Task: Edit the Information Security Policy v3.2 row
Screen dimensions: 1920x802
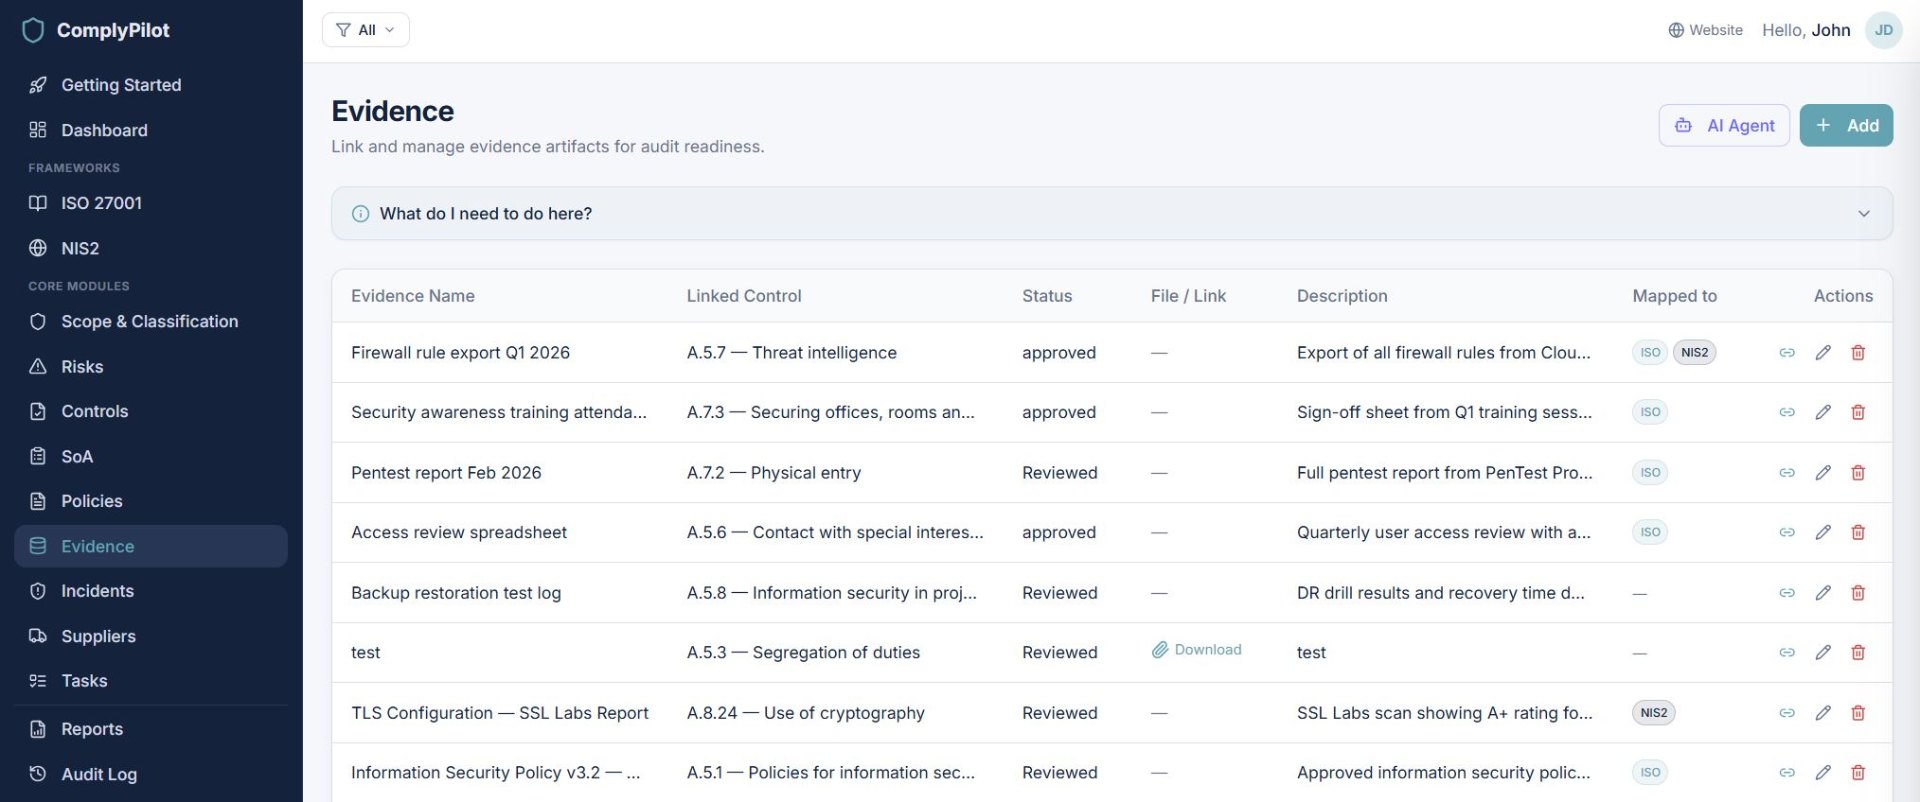Action: [1823, 773]
